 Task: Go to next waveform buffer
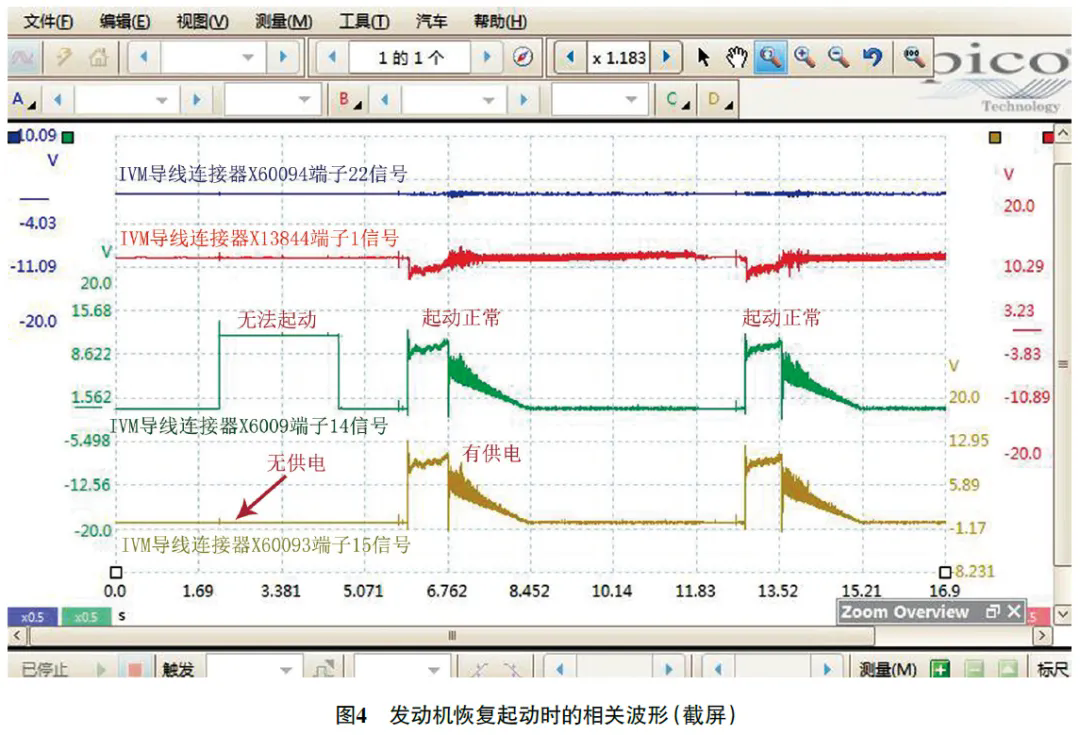point(487,57)
